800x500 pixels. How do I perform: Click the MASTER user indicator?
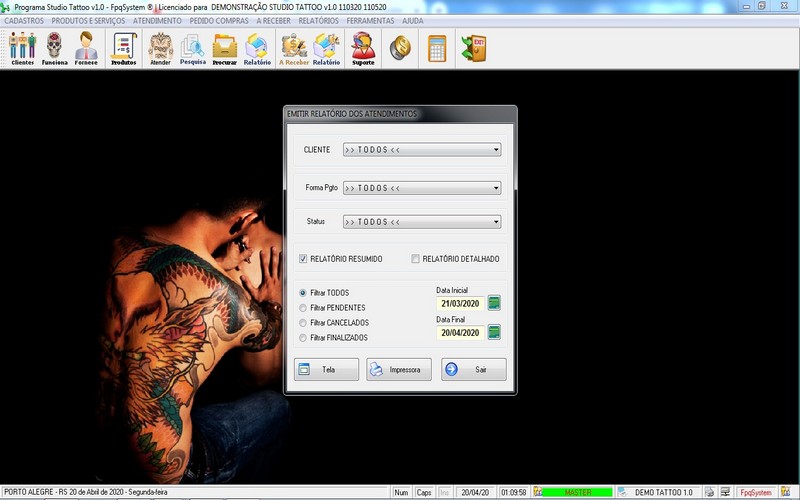click(578, 492)
